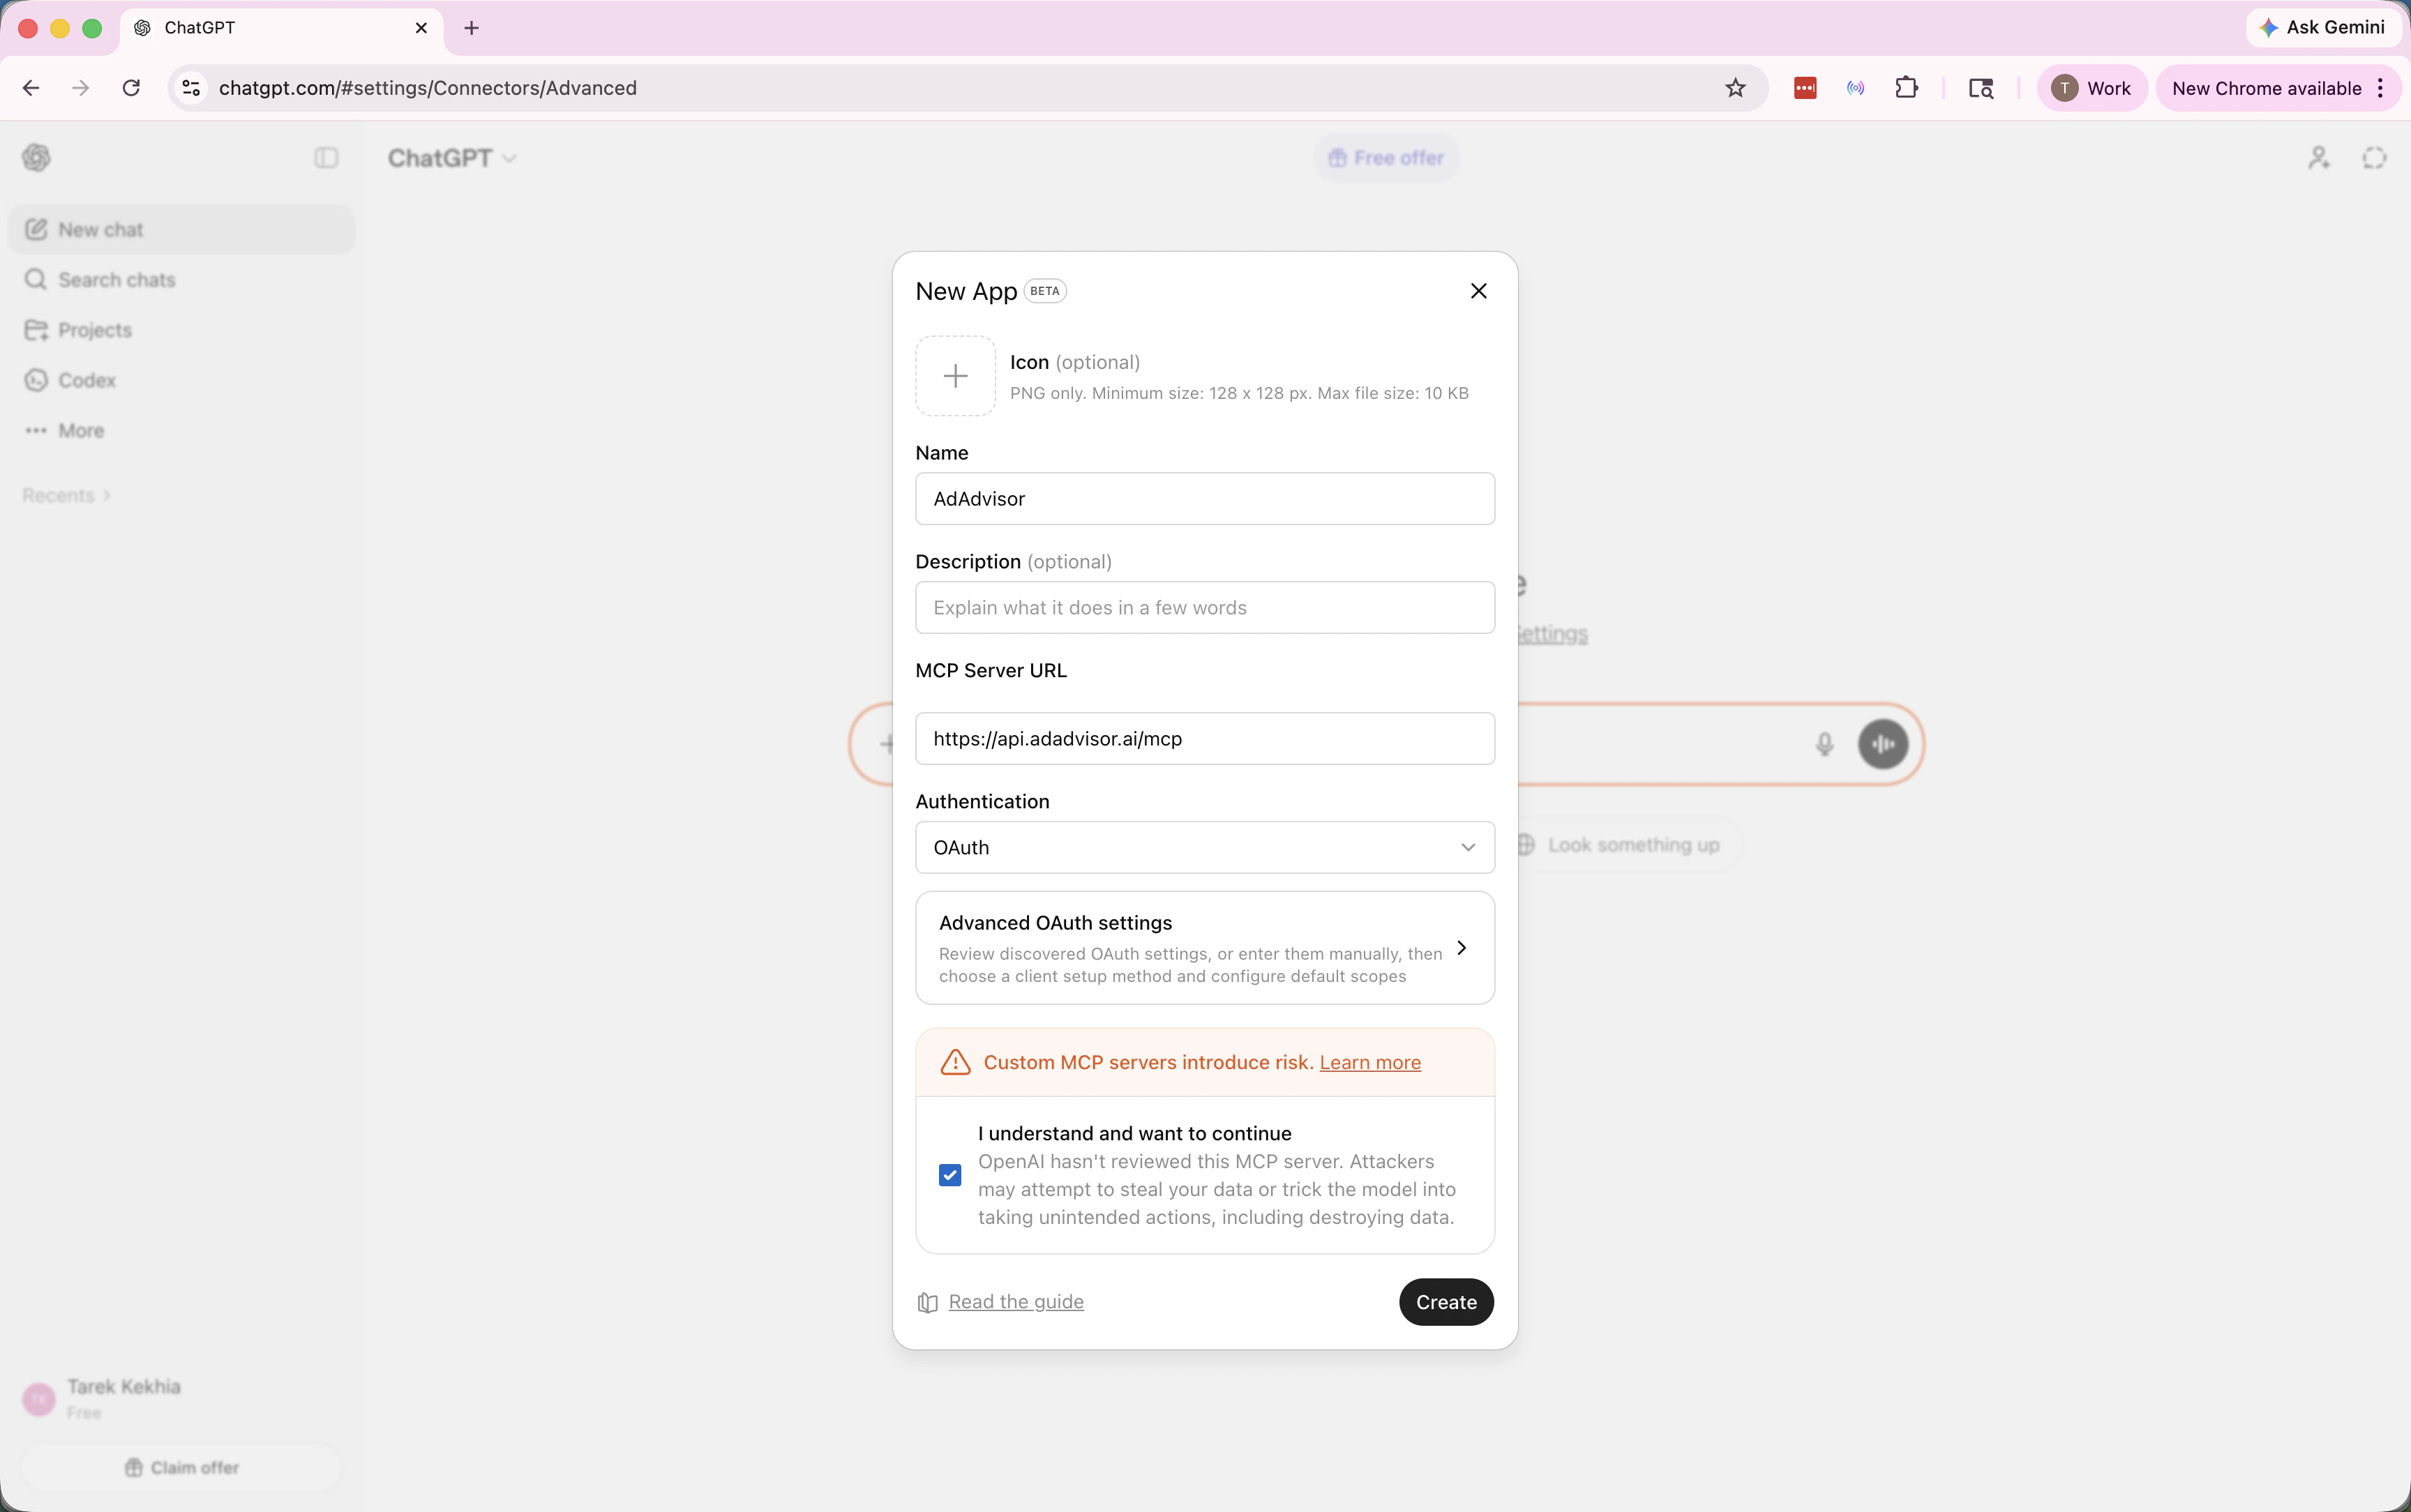Click the address bar URL
Viewport: 2411px width, 1512px height.
(428, 88)
